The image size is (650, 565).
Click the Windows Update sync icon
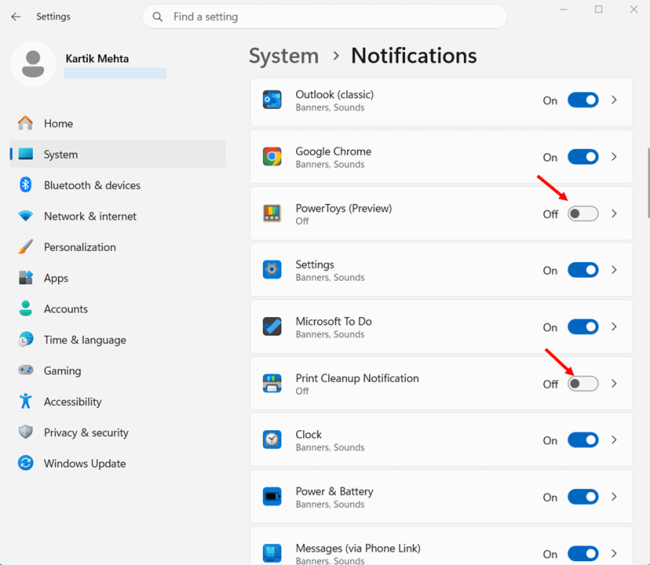coord(26,463)
